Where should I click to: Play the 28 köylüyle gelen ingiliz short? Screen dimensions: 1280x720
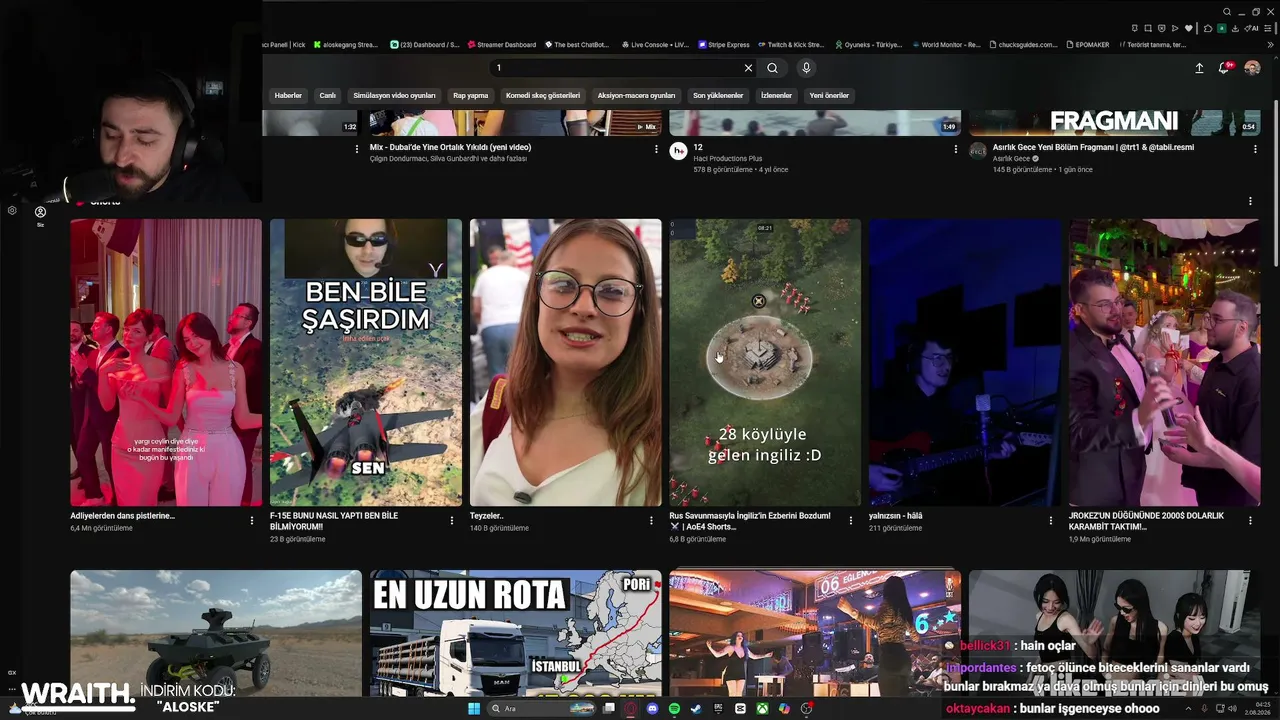[x=765, y=363]
